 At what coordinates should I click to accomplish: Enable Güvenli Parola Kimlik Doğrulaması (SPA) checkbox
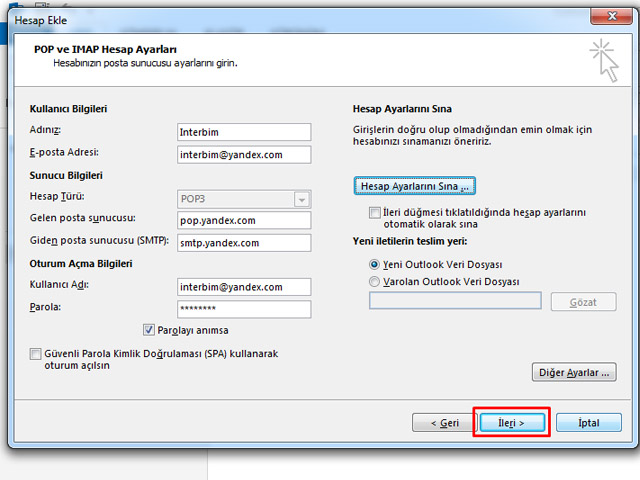(x=36, y=354)
